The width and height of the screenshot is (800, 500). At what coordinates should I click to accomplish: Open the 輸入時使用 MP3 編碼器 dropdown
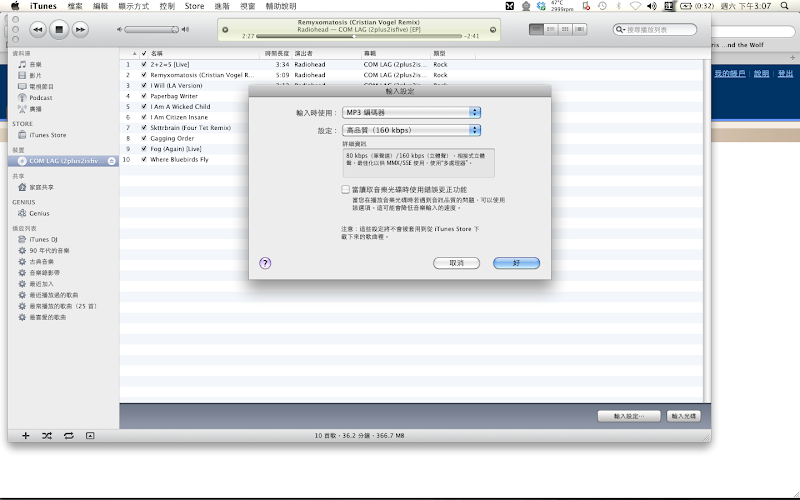pyautogui.click(x=411, y=112)
